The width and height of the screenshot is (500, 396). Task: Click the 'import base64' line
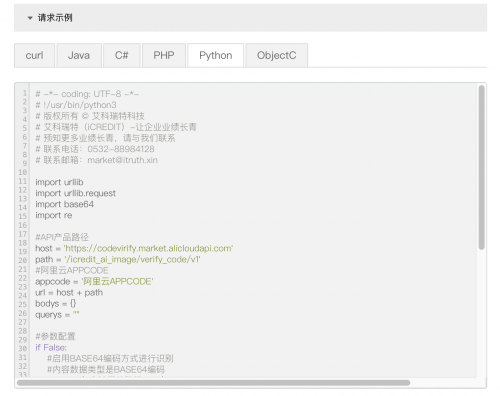click(65, 204)
